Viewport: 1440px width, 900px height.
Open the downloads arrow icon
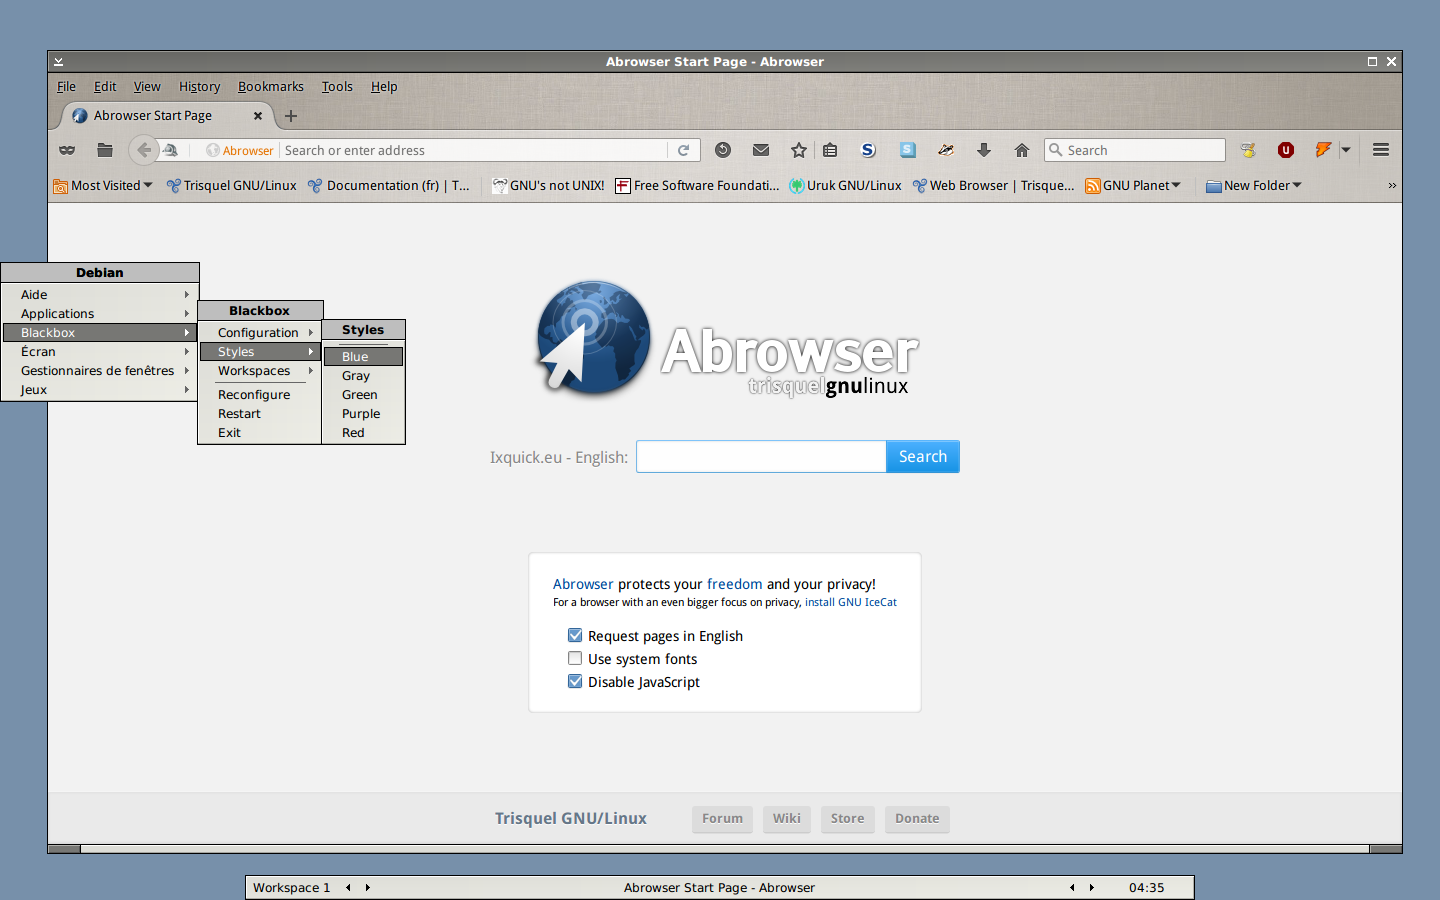coord(984,150)
